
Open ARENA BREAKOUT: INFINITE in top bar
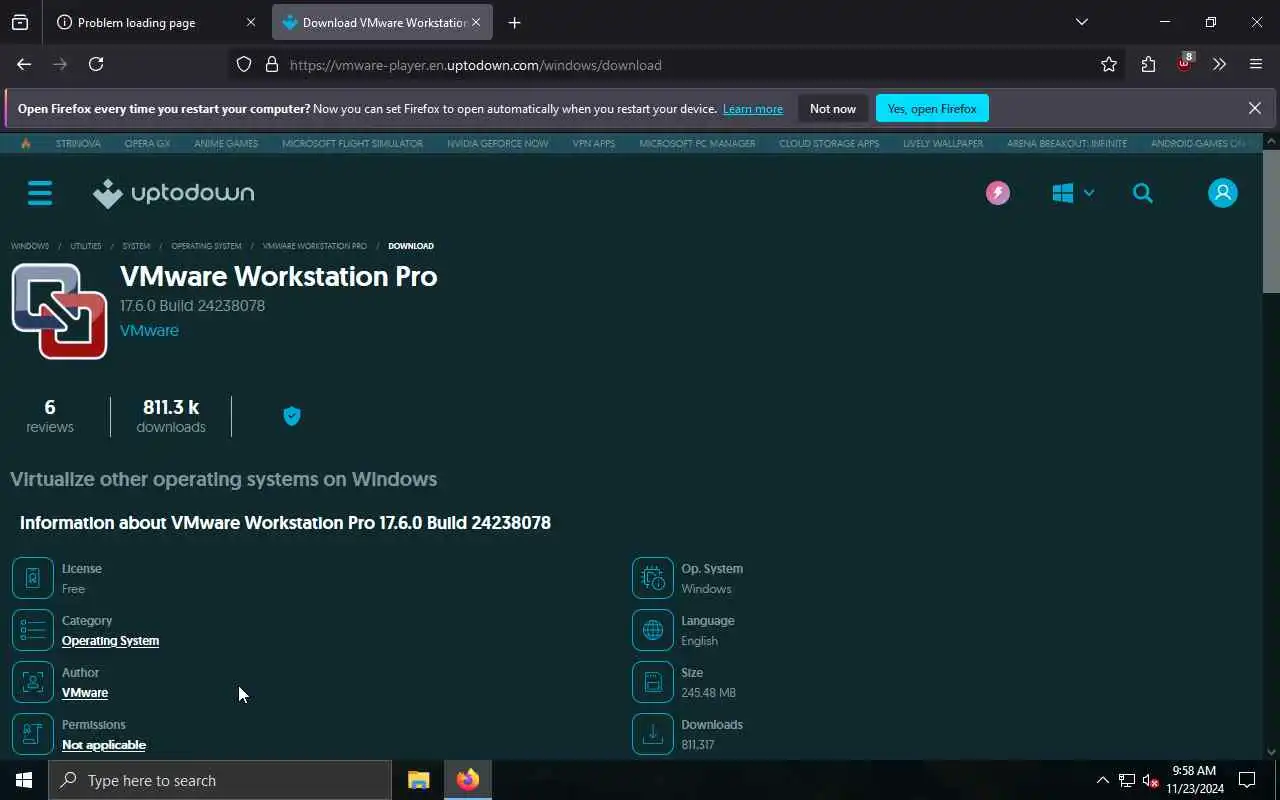click(1067, 144)
